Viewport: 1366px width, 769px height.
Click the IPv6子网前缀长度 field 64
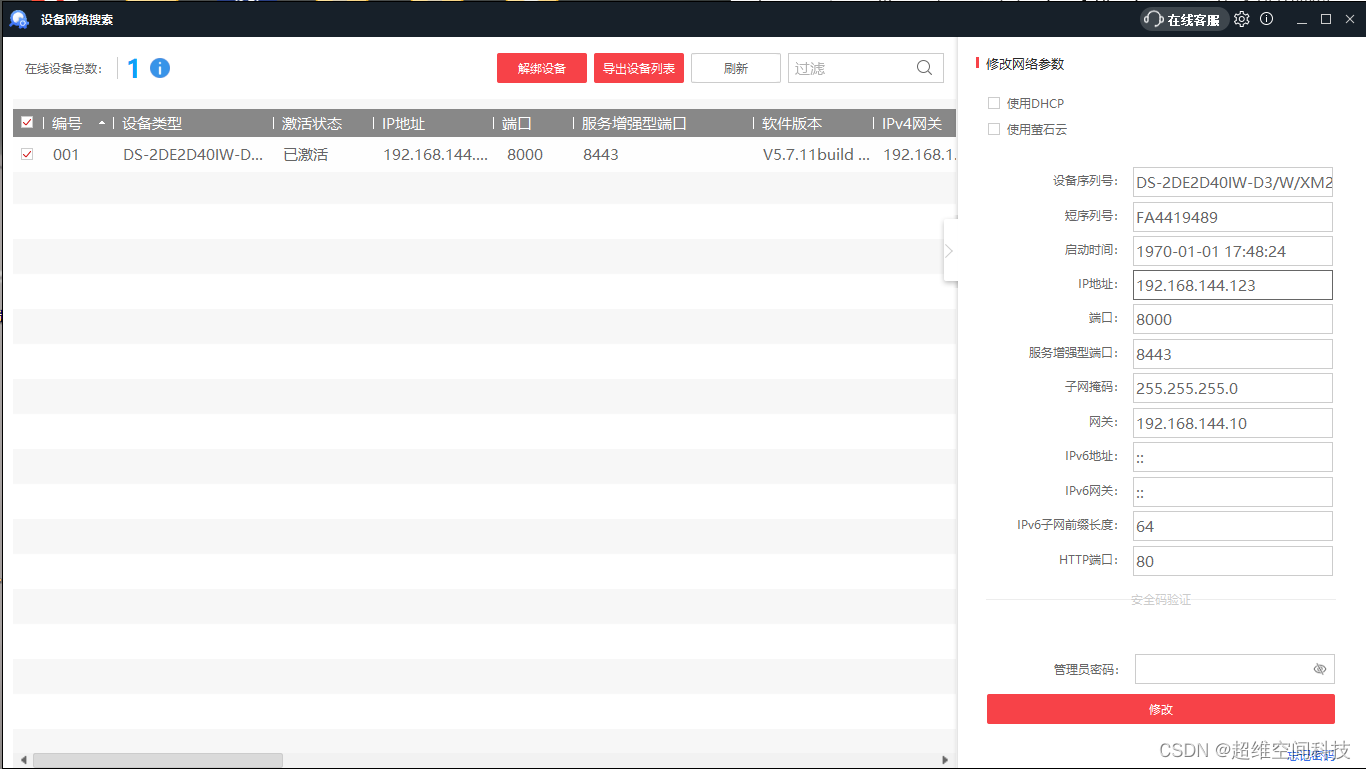tap(1233, 526)
